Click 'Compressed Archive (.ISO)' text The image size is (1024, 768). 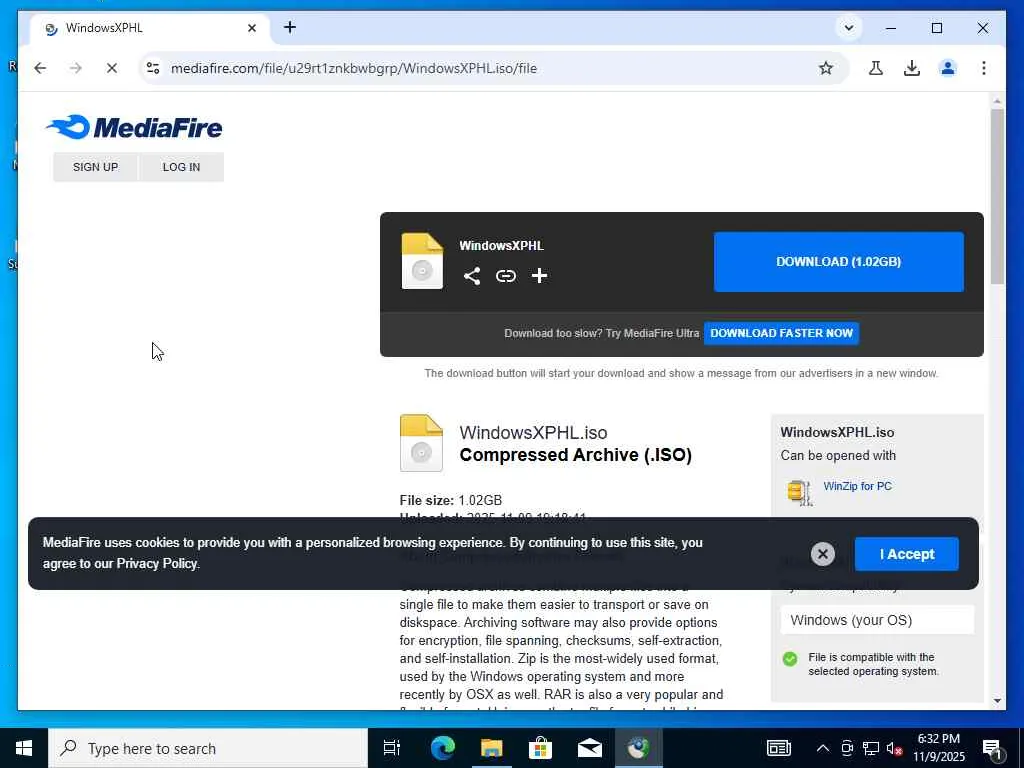[x=575, y=455]
